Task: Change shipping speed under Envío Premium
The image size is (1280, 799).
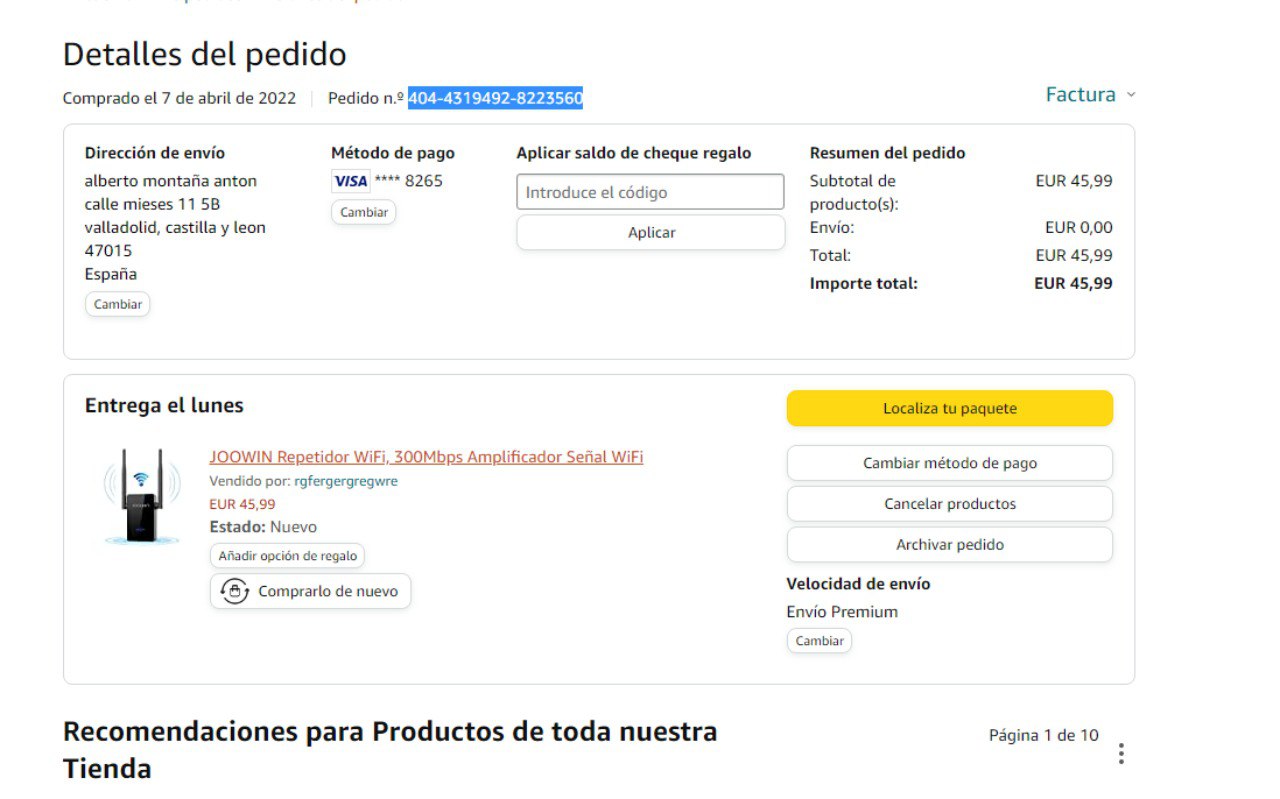Action: [x=819, y=641]
